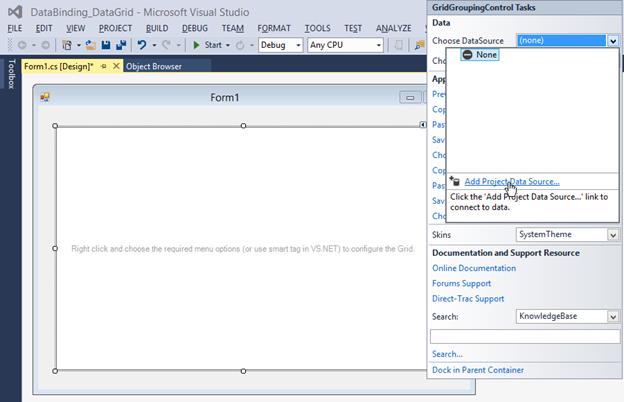
Task: Click the Redo arrow icon
Action: tap(166, 45)
